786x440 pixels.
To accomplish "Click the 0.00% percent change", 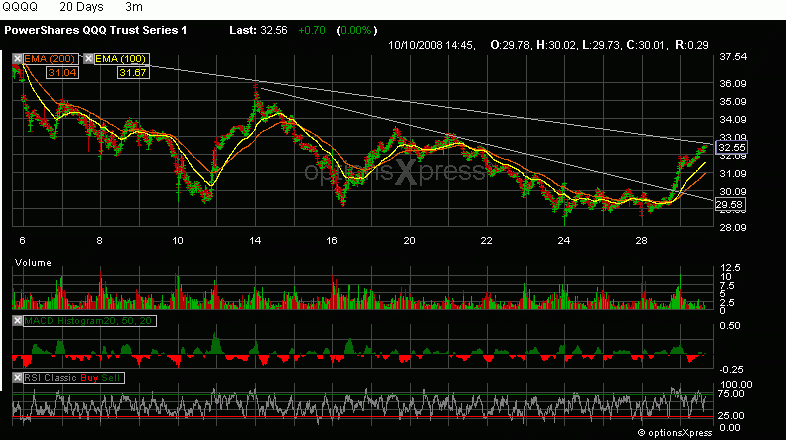I will point(356,30).
